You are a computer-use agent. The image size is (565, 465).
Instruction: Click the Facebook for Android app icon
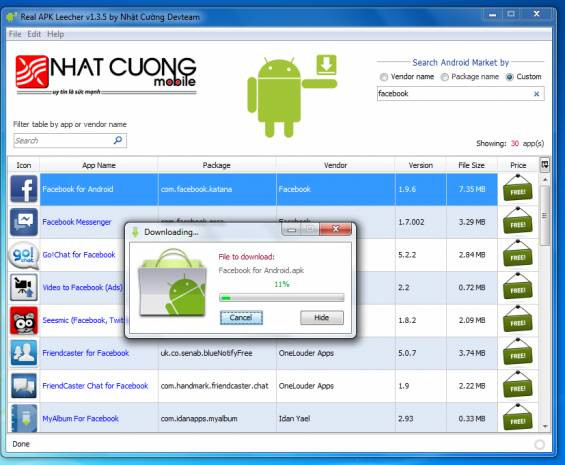24,189
